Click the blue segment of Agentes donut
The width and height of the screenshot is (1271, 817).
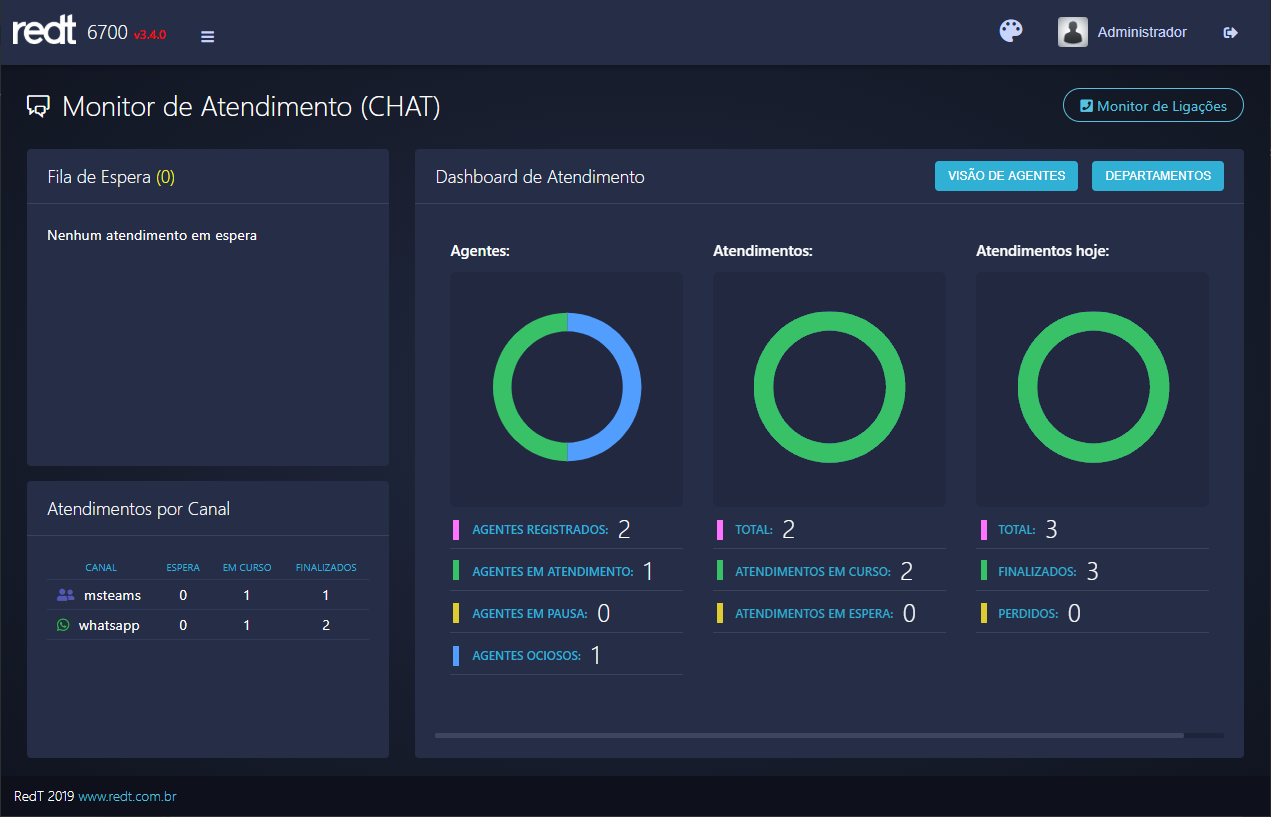tap(631, 387)
